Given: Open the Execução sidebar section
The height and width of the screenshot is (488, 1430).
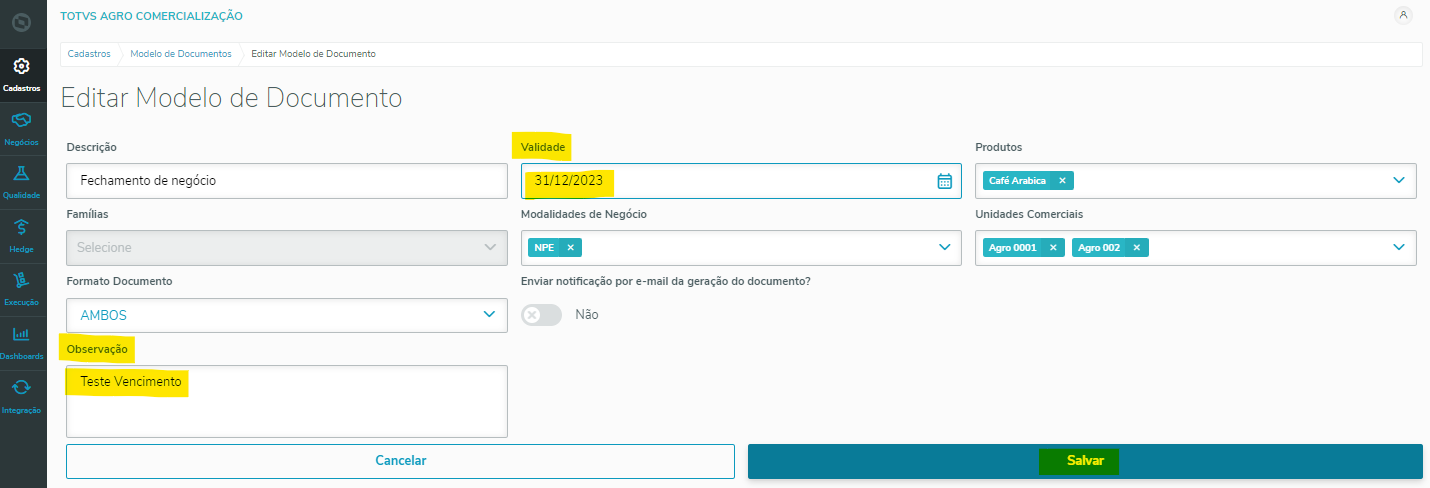Looking at the screenshot, I should [x=22, y=289].
